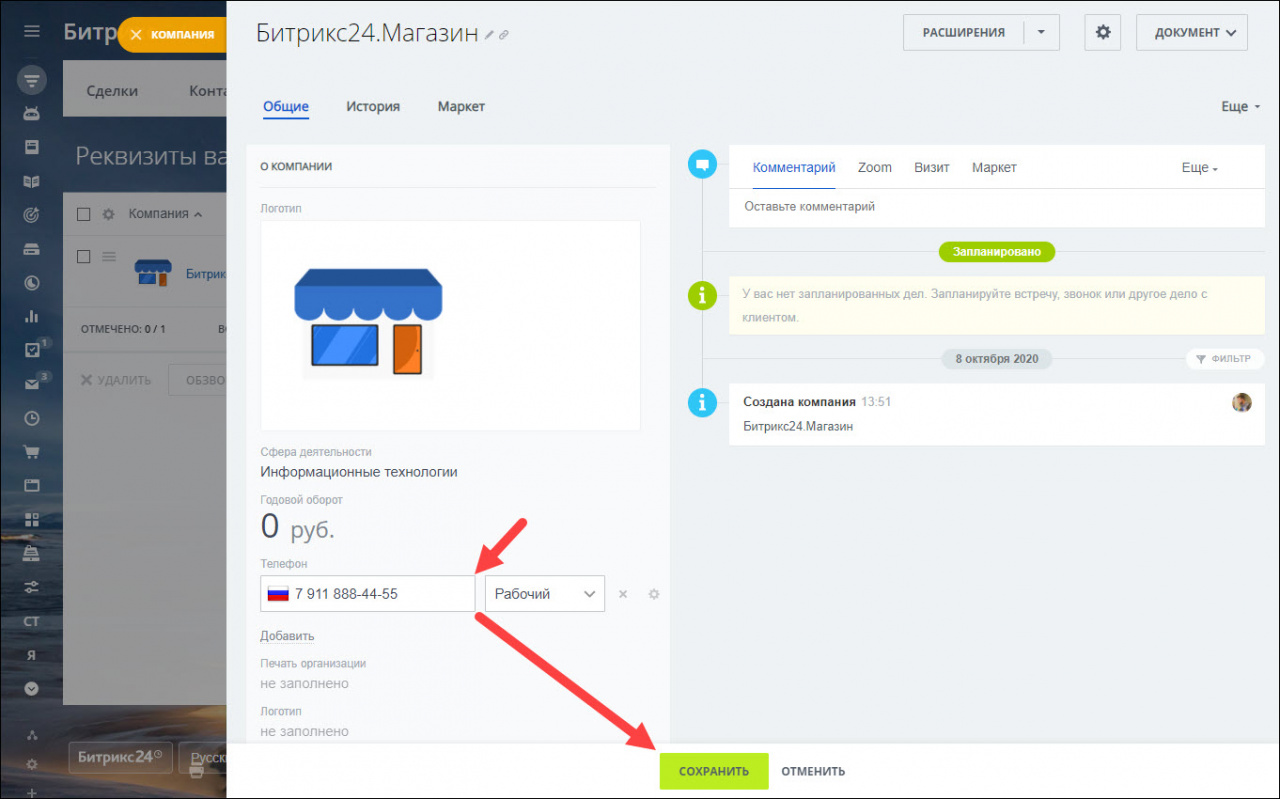Open row actions menu for the Битрикс row
This screenshot has height=799, width=1280.
click(x=109, y=256)
